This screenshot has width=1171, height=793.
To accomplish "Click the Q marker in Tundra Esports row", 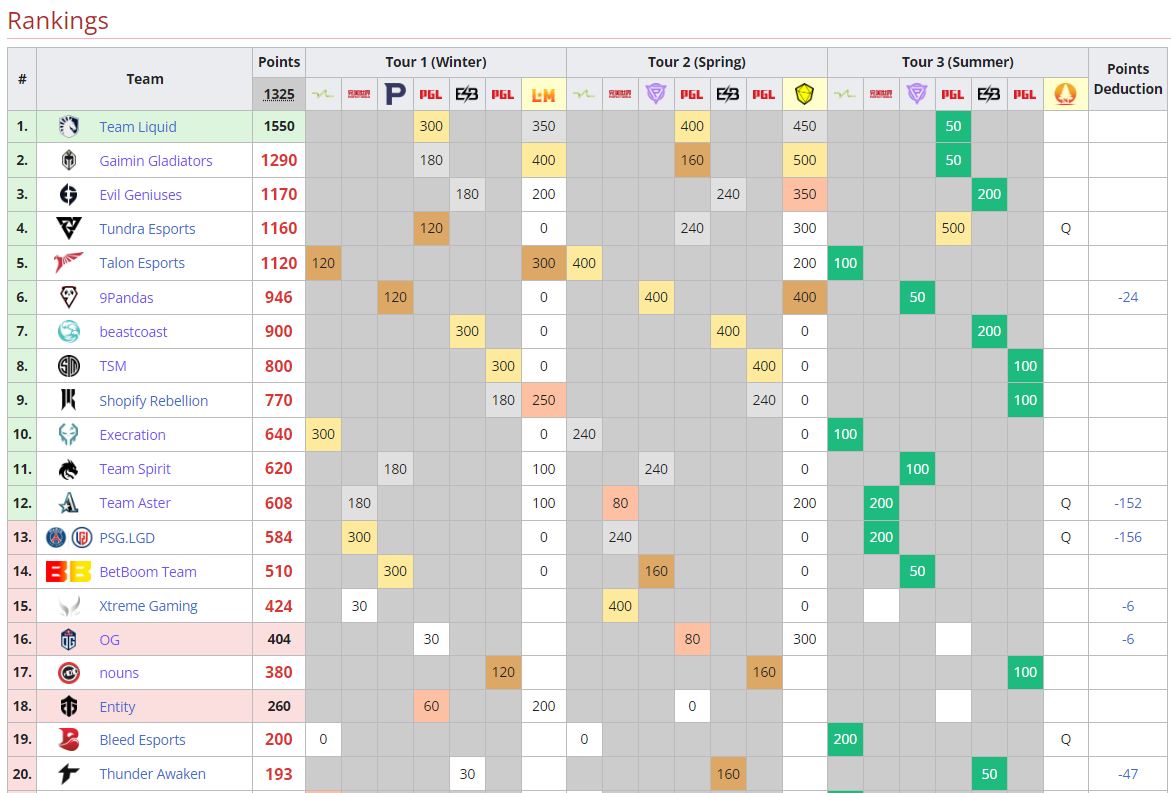I will coord(1065,229).
